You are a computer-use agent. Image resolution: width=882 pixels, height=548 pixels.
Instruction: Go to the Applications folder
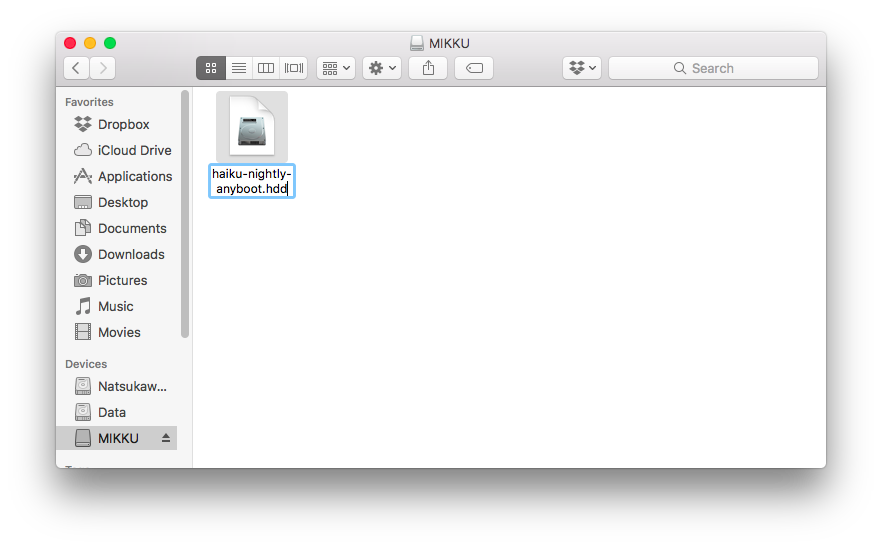click(135, 176)
